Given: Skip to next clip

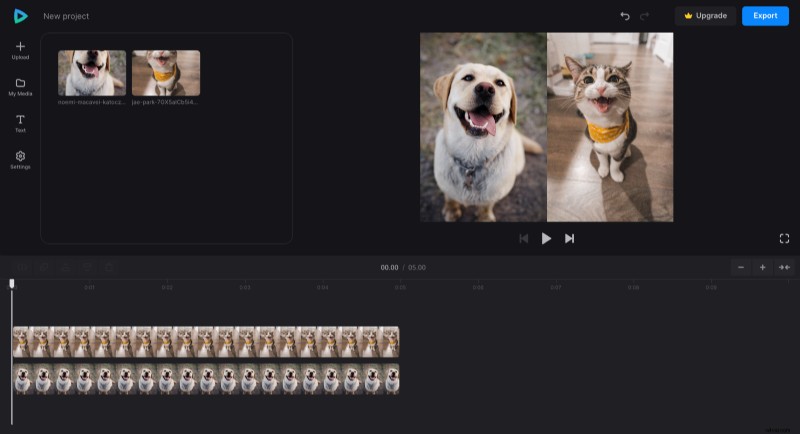Looking at the screenshot, I should (569, 238).
